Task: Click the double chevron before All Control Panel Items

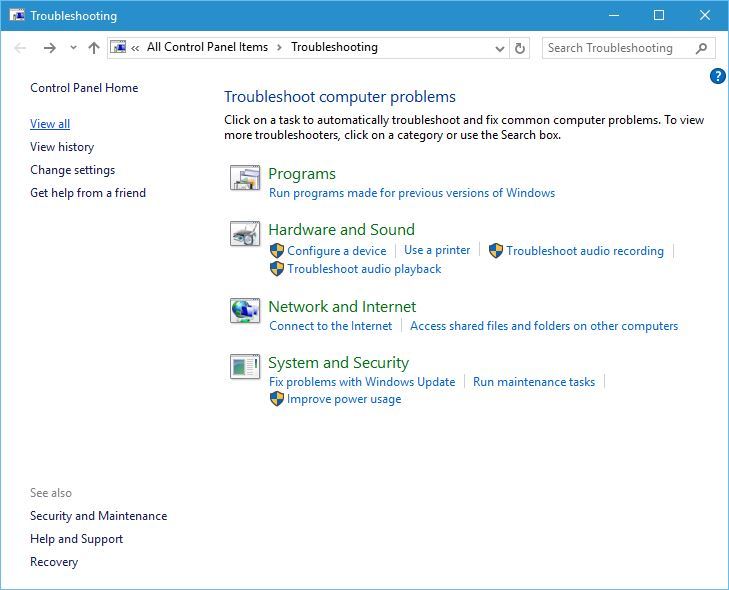Action: coord(135,48)
